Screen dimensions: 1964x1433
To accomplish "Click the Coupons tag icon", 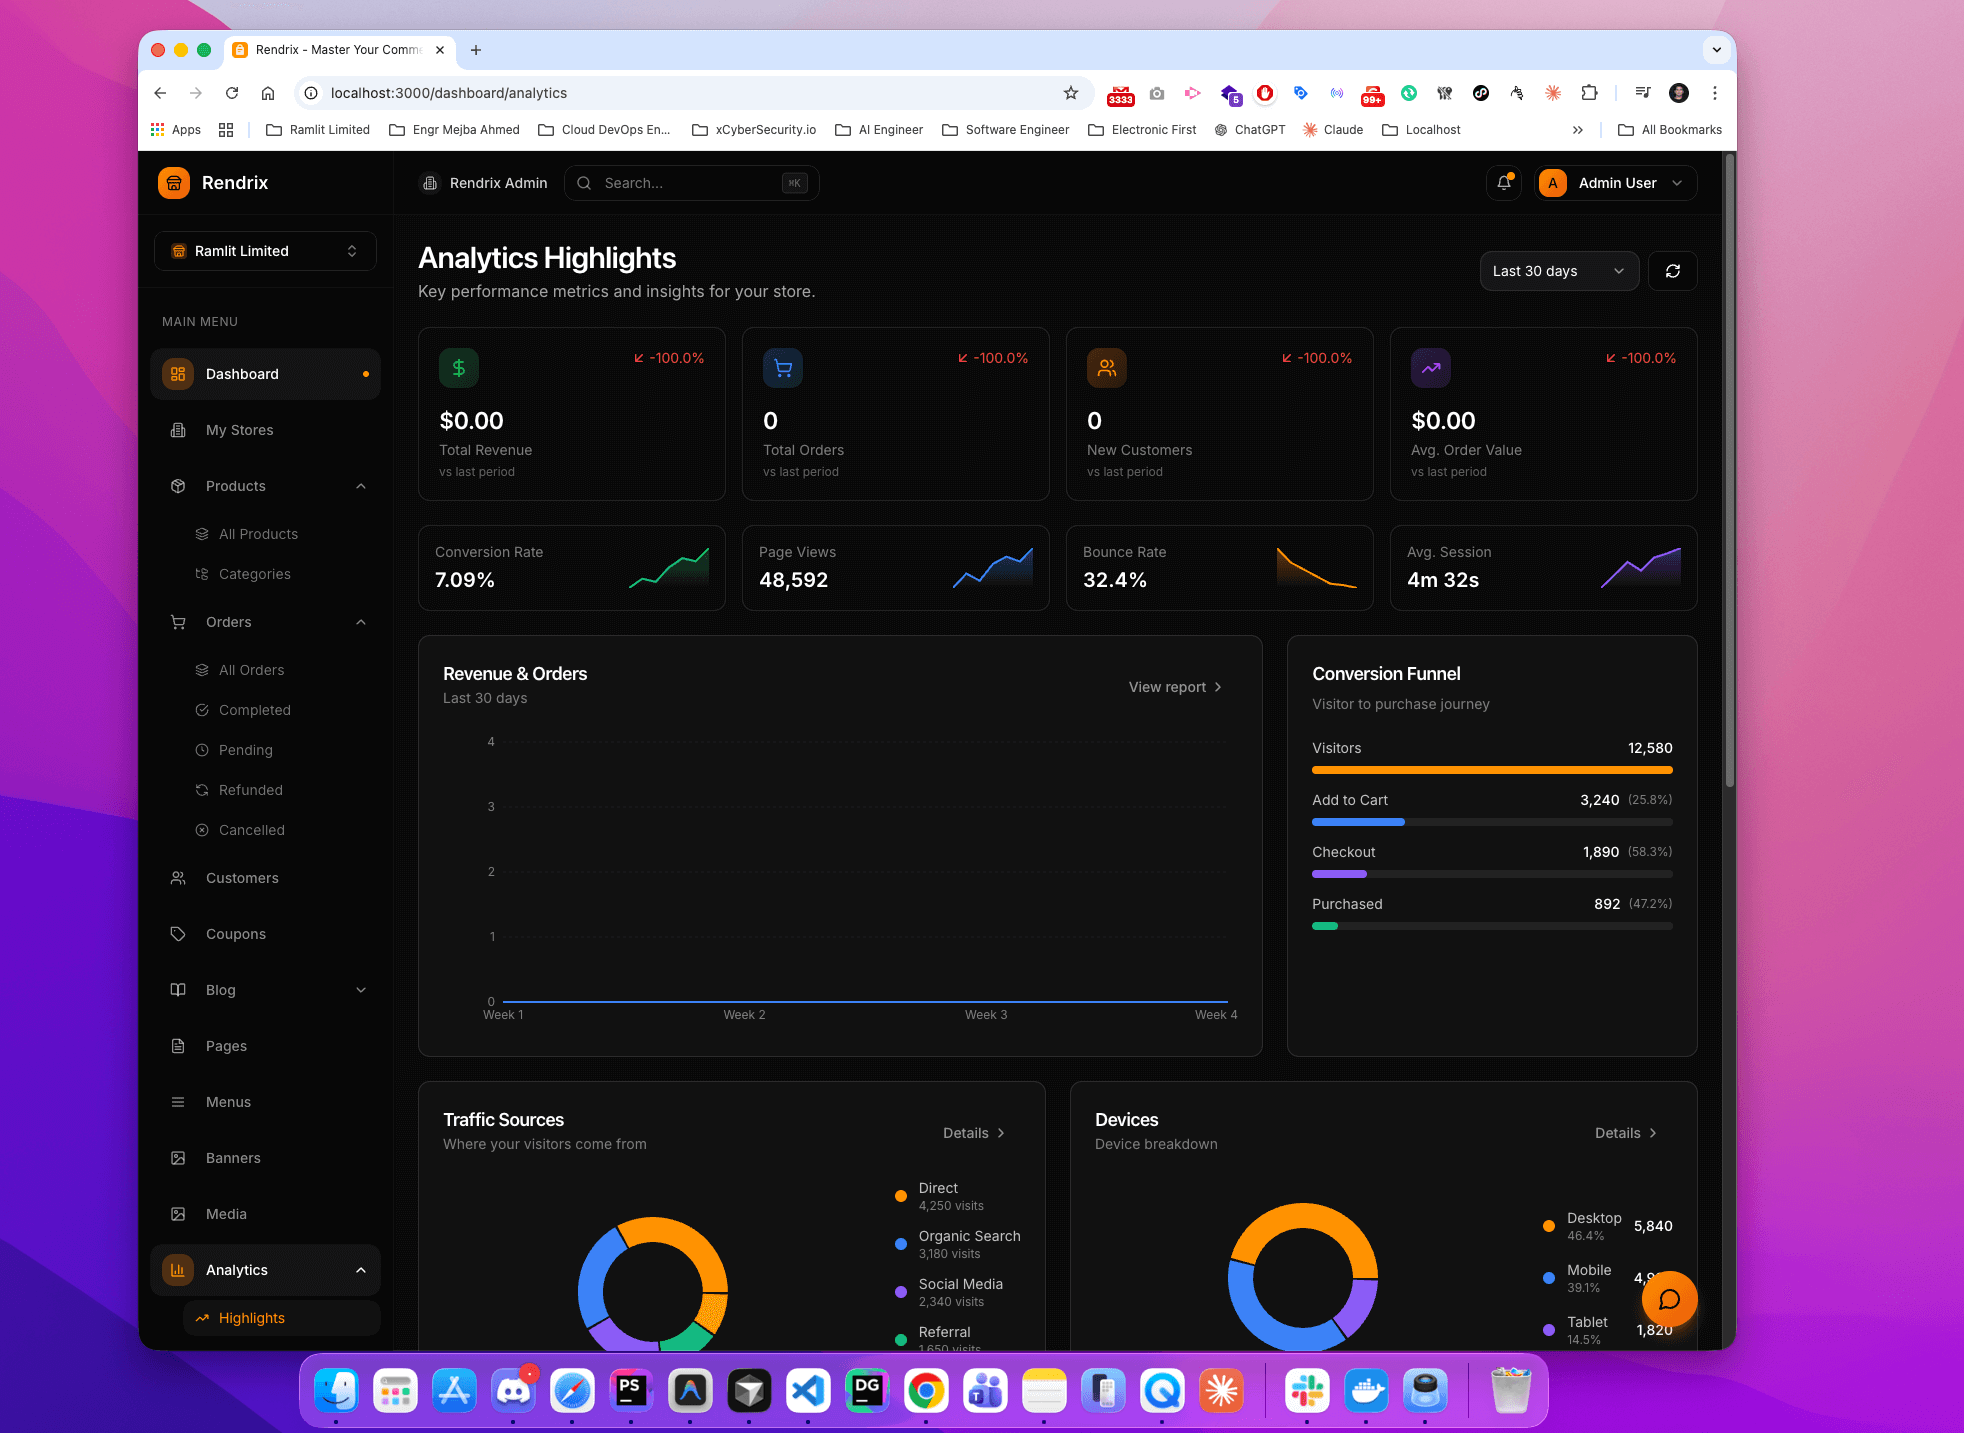I will [178, 933].
